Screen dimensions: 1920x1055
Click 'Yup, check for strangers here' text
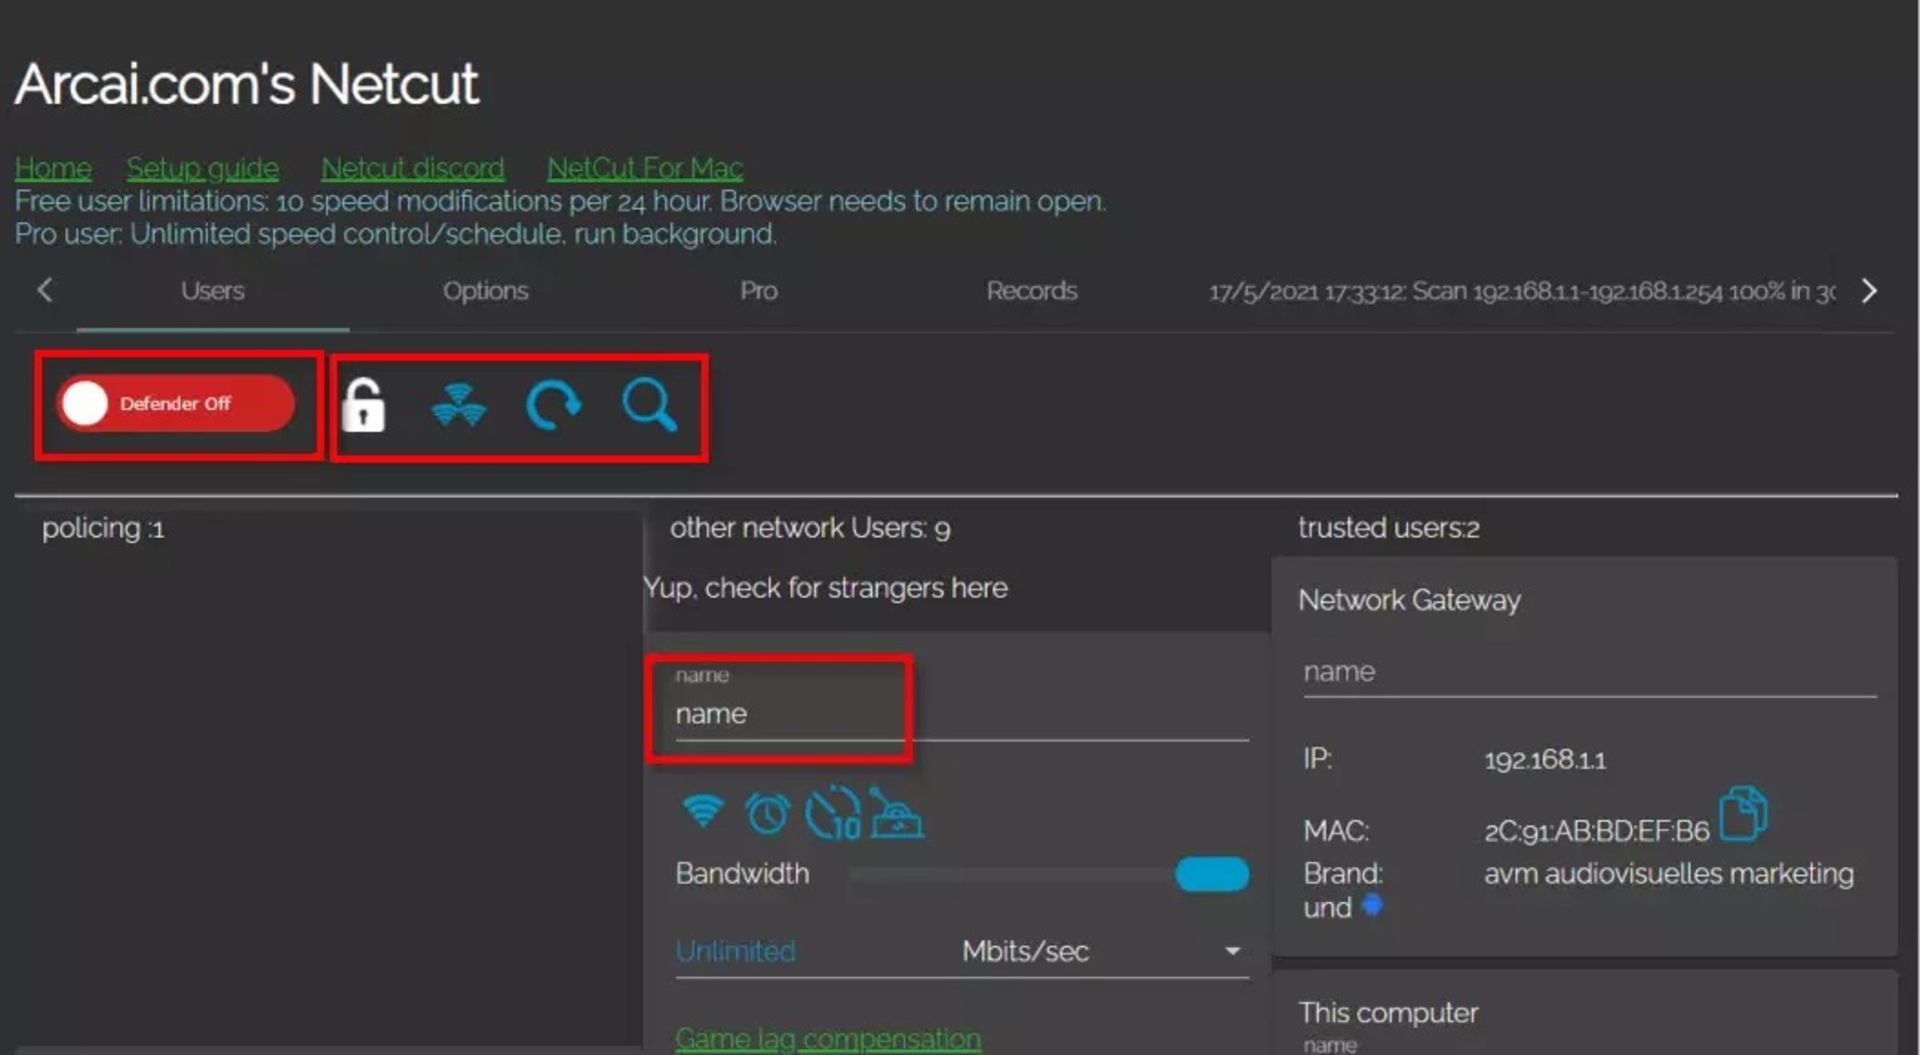pos(825,588)
